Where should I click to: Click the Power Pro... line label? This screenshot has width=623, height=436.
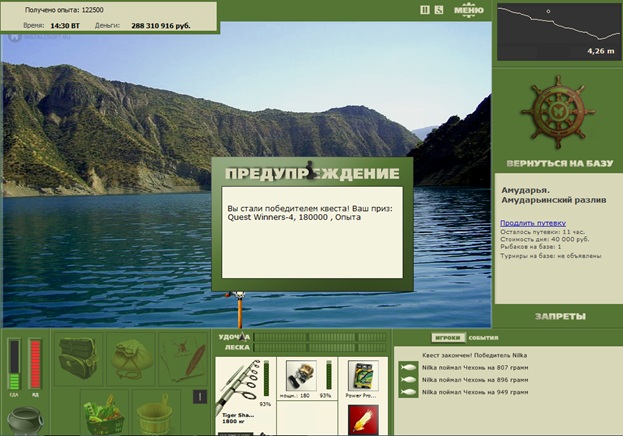tap(361, 396)
